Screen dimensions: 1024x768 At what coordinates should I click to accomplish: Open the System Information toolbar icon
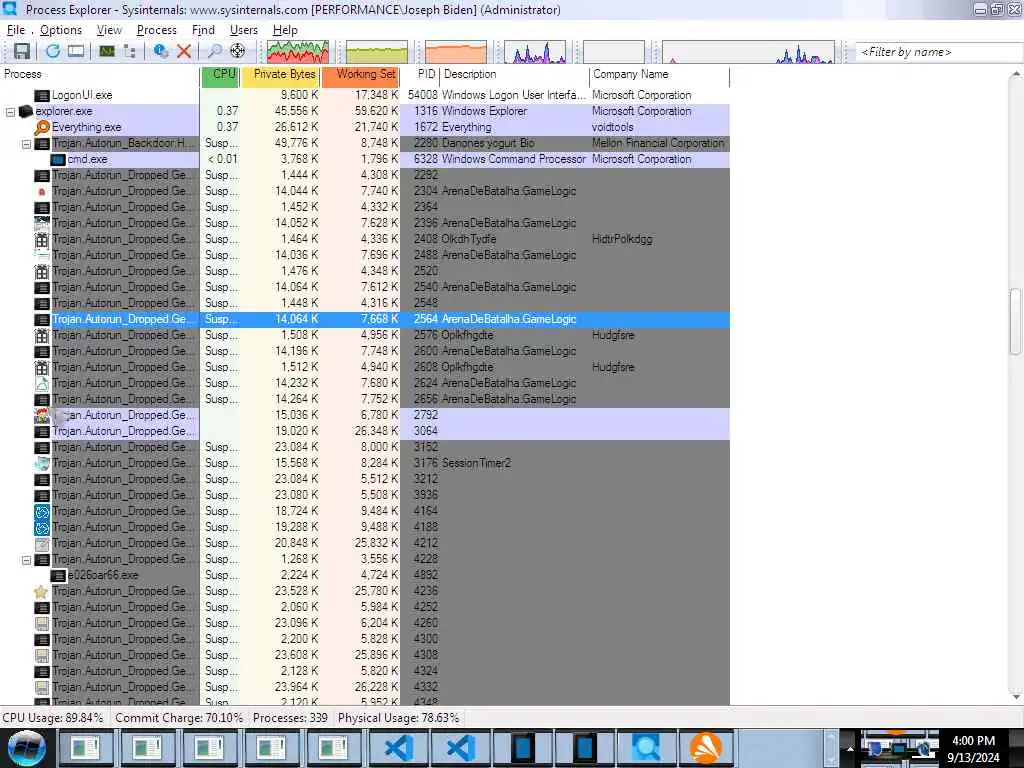pos(107,51)
